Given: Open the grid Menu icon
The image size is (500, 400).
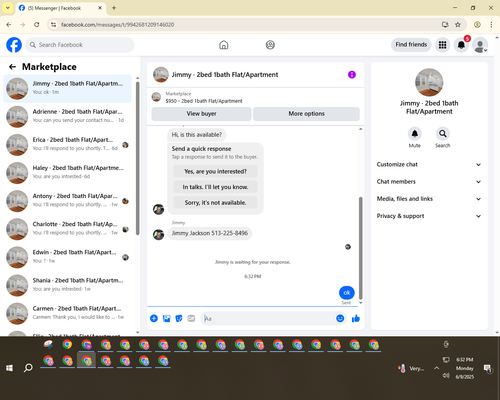Looking at the screenshot, I should point(442,45).
